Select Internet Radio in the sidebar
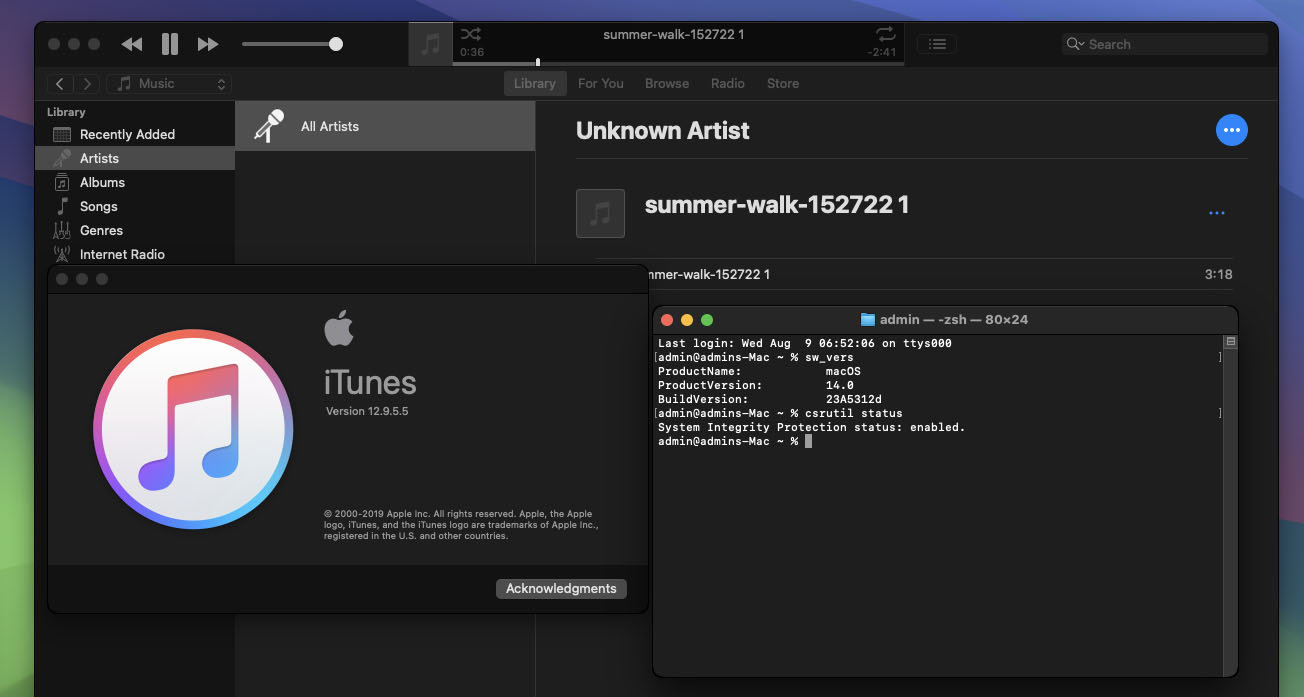1304x697 pixels. [x=135, y=254]
